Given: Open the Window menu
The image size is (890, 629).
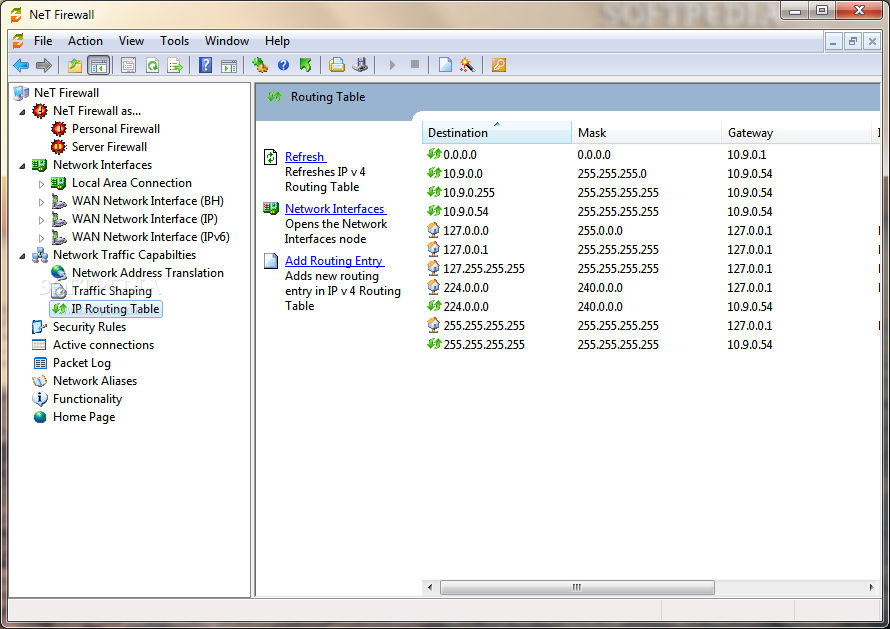Looking at the screenshot, I should pyautogui.click(x=227, y=41).
